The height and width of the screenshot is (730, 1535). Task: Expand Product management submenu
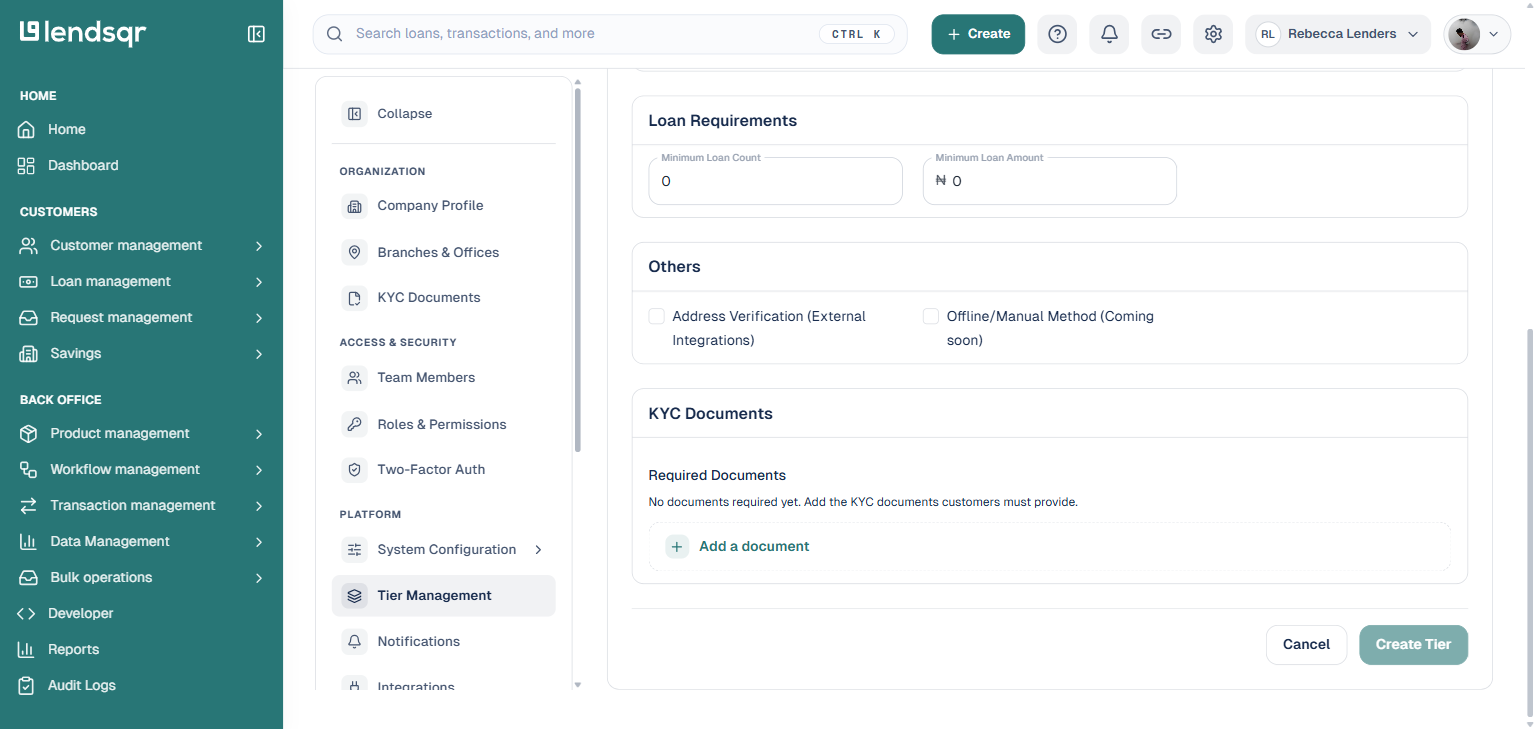point(259,434)
